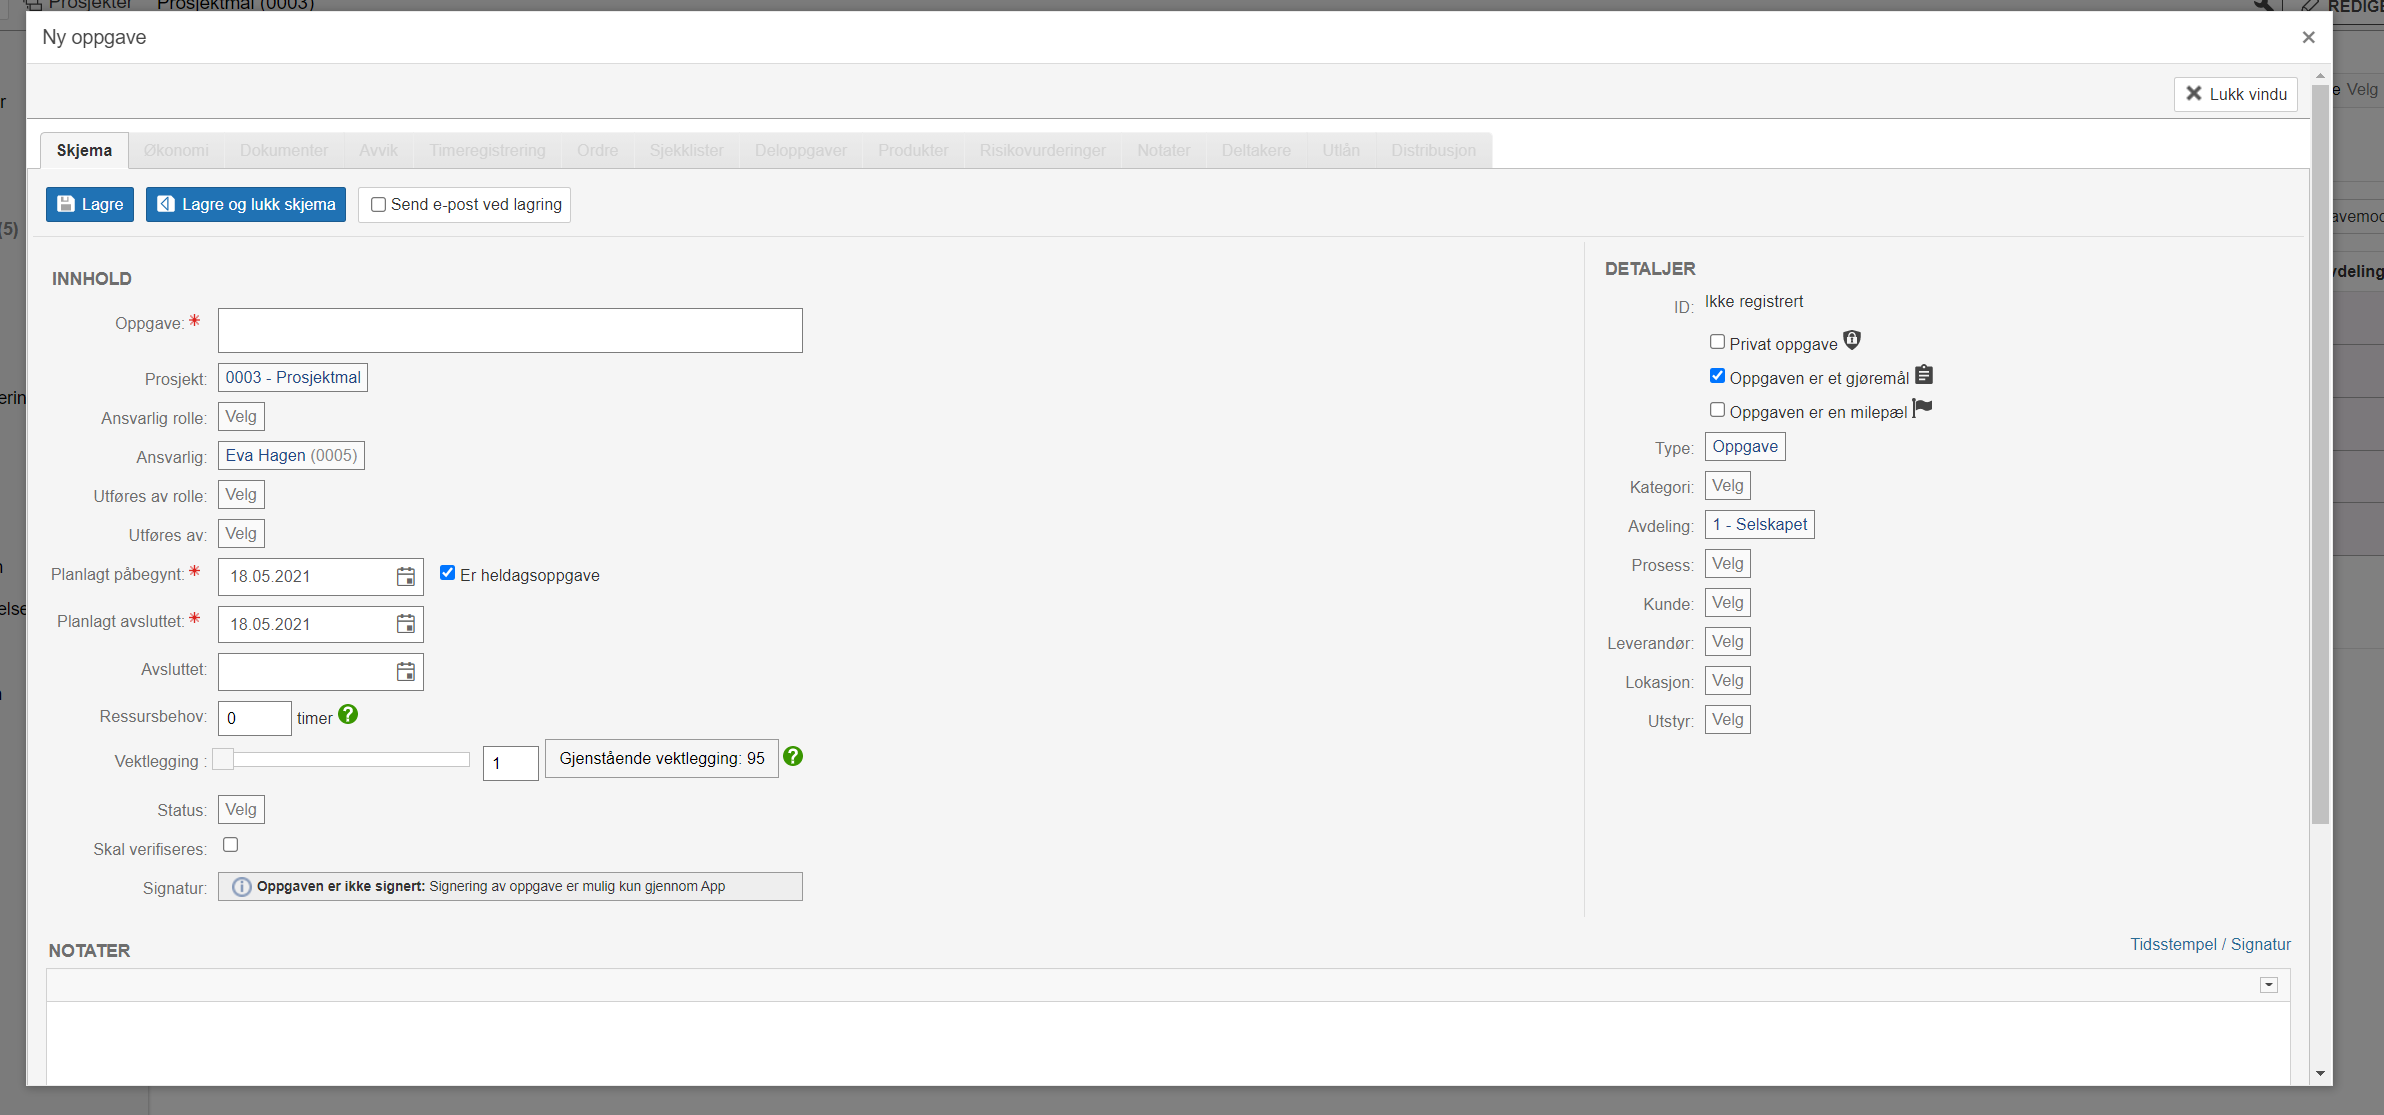Screen dimensions: 2384x1115
Task: Open the Status Velg selector
Action: [240, 810]
